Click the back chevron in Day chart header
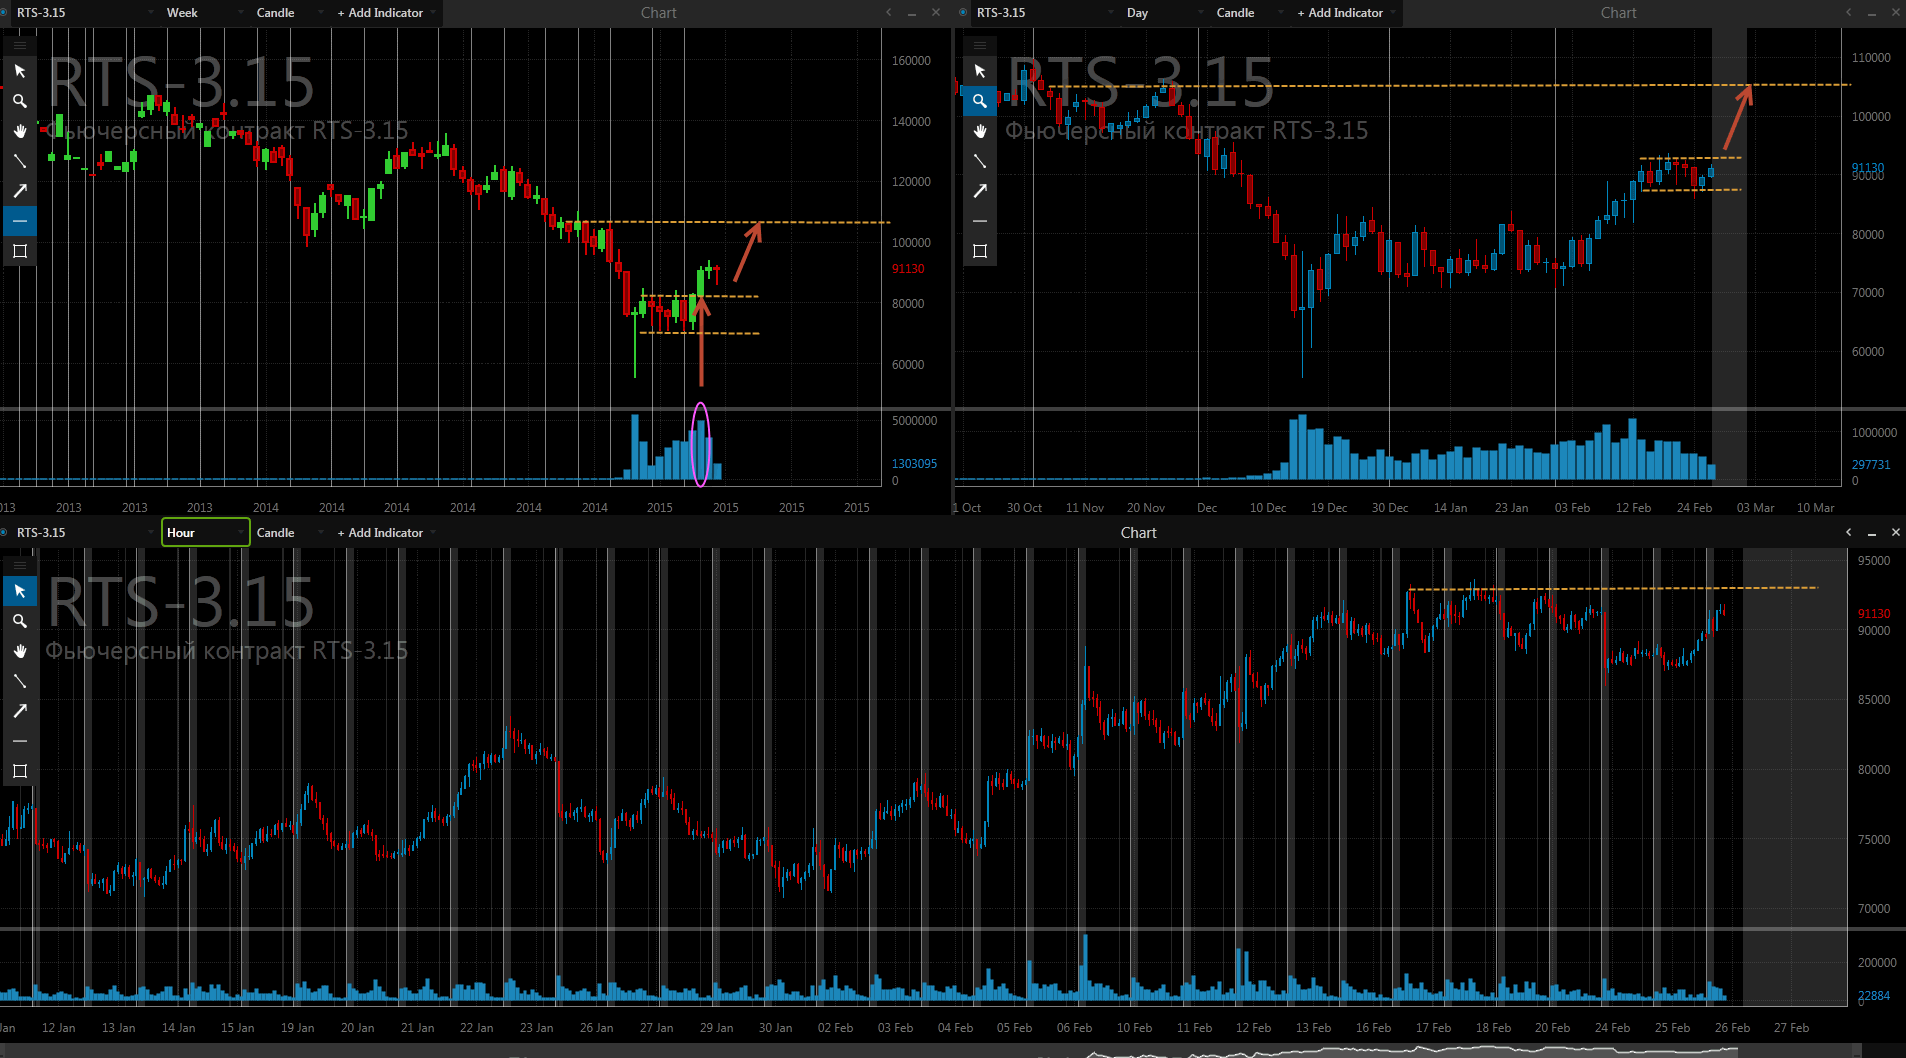Viewport: 1906px width, 1058px height. click(1848, 13)
